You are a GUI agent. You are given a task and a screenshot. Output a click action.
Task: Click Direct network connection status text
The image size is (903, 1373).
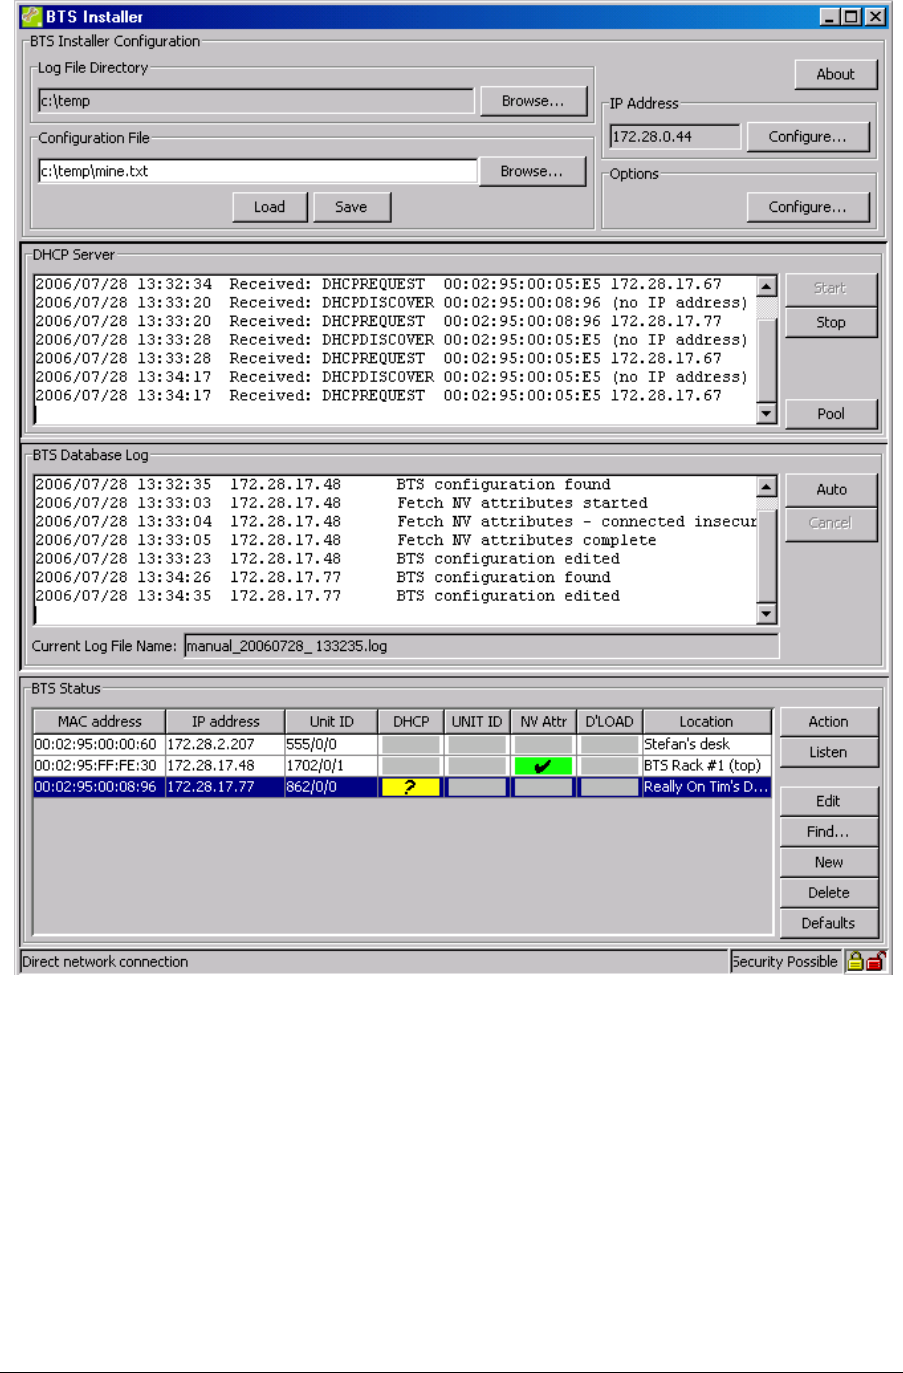tap(105, 961)
